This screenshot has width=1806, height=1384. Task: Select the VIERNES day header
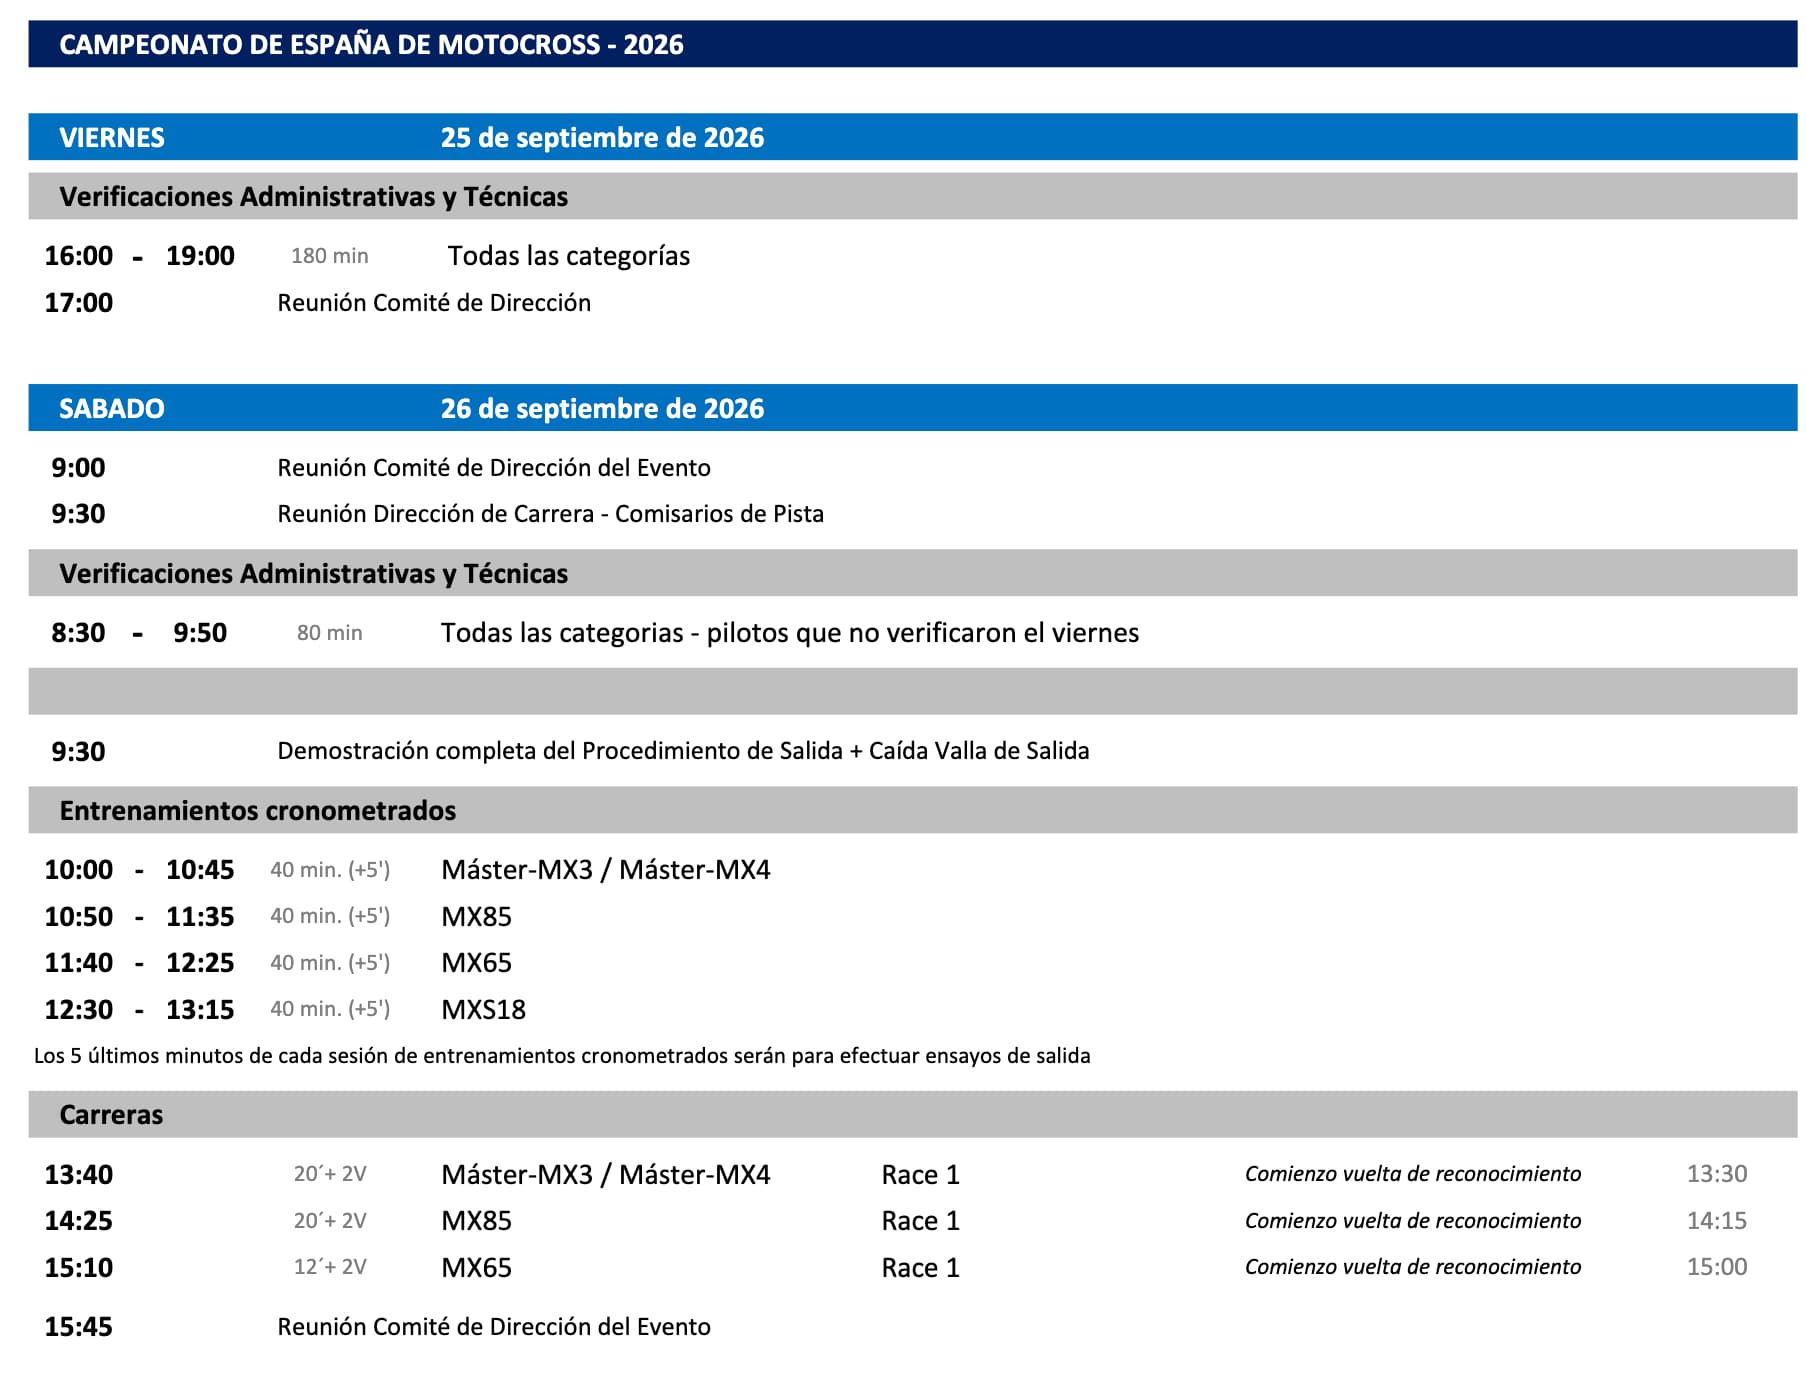pyautogui.click(x=112, y=138)
